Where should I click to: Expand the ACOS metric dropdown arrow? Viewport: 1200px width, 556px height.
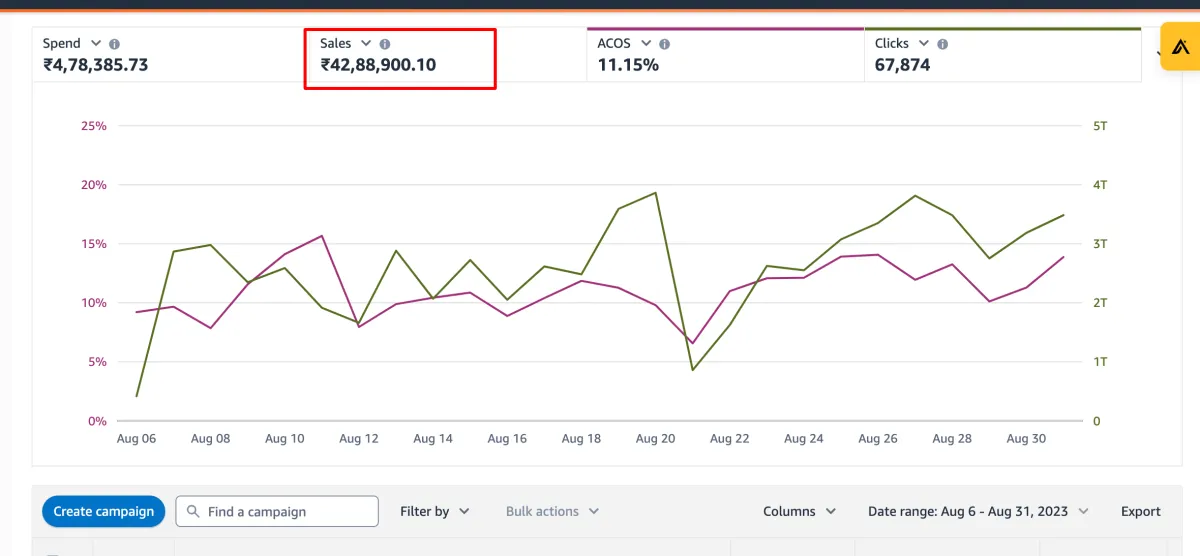646,43
